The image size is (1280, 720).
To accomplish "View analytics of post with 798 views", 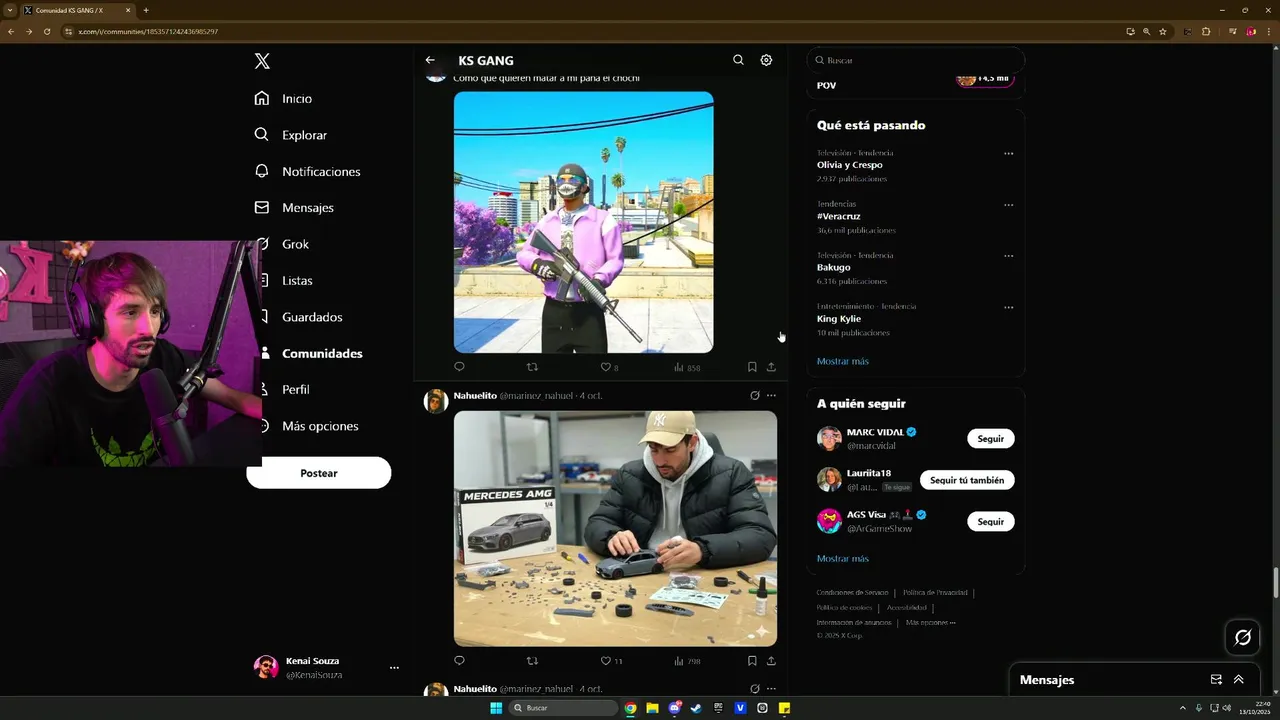I will point(686,660).
